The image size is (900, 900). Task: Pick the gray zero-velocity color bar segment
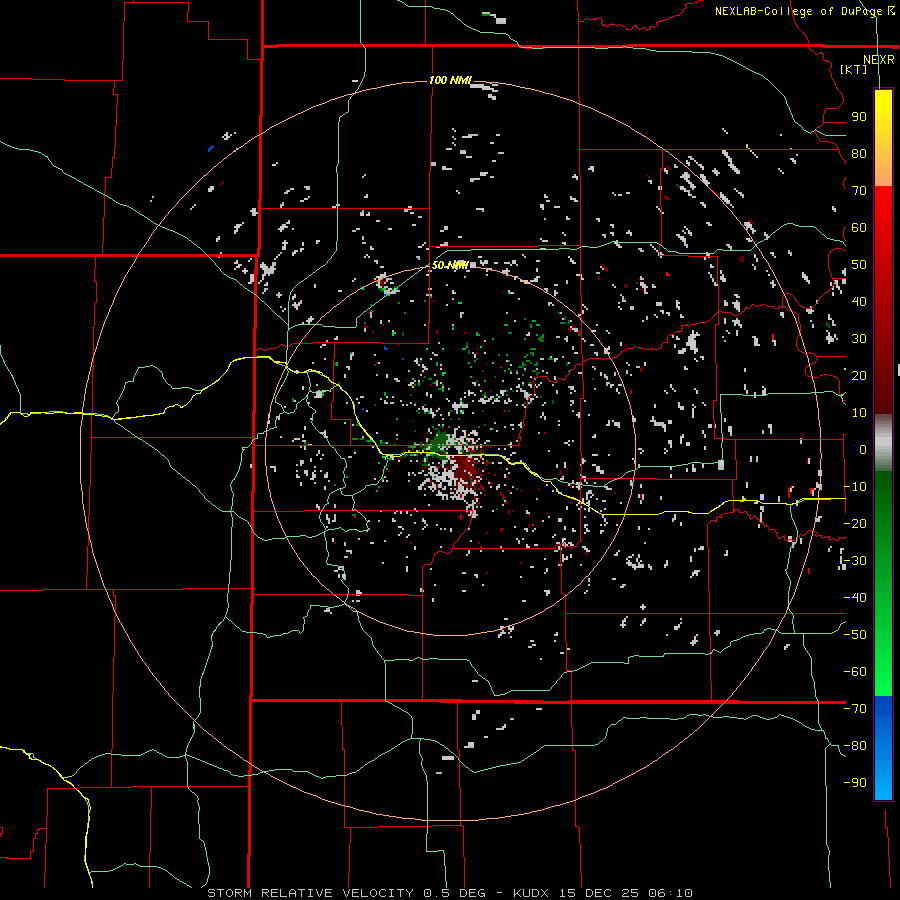pos(883,443)
